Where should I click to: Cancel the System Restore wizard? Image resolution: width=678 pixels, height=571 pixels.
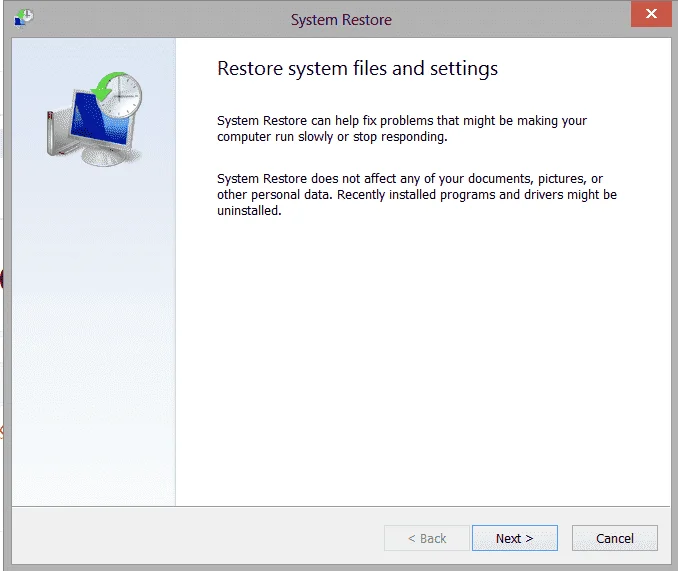[x=614, y=538]
